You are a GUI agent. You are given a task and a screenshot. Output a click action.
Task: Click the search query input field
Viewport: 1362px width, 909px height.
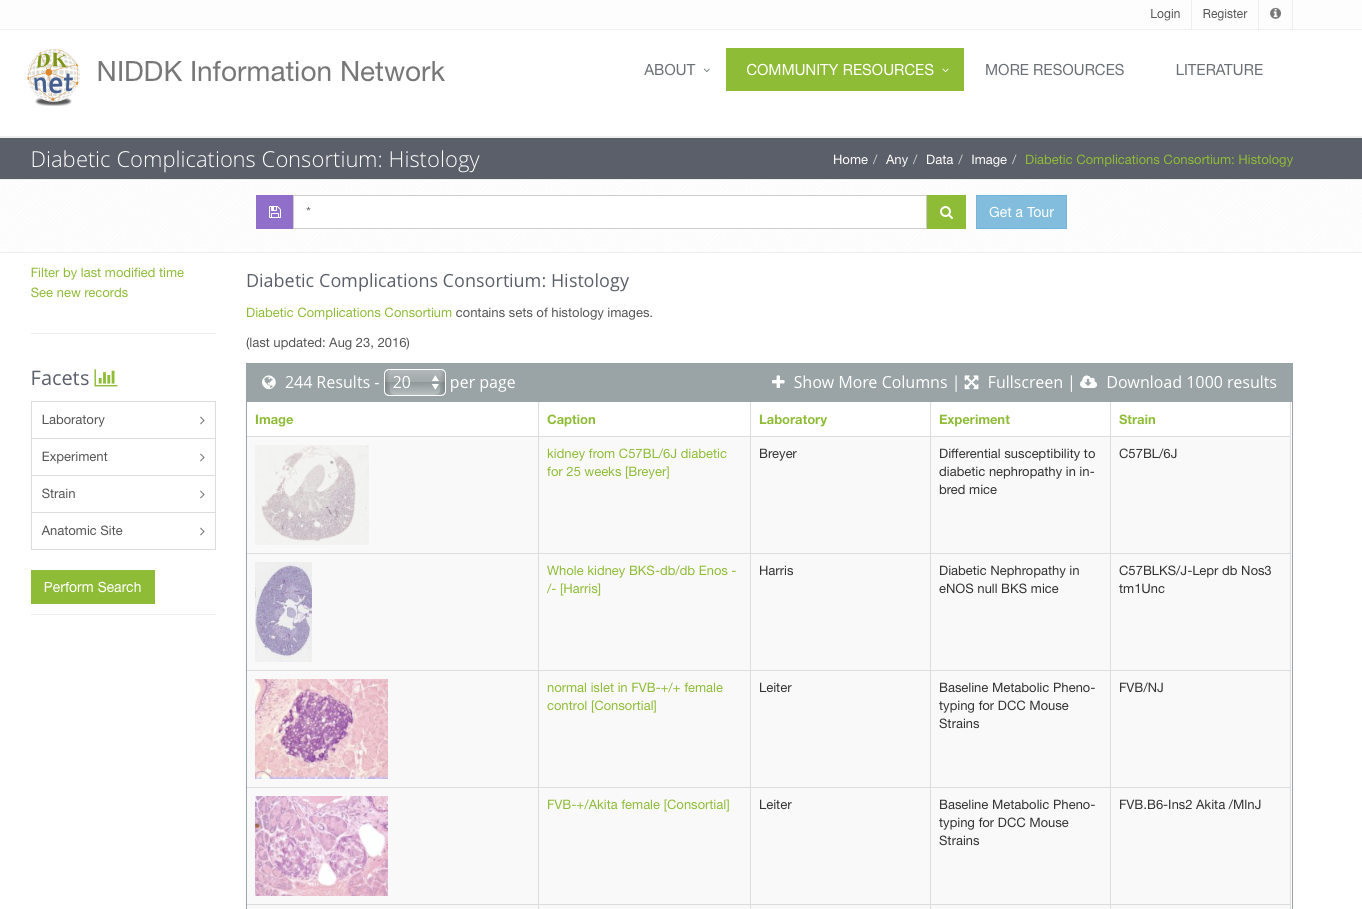click(610, 212)
